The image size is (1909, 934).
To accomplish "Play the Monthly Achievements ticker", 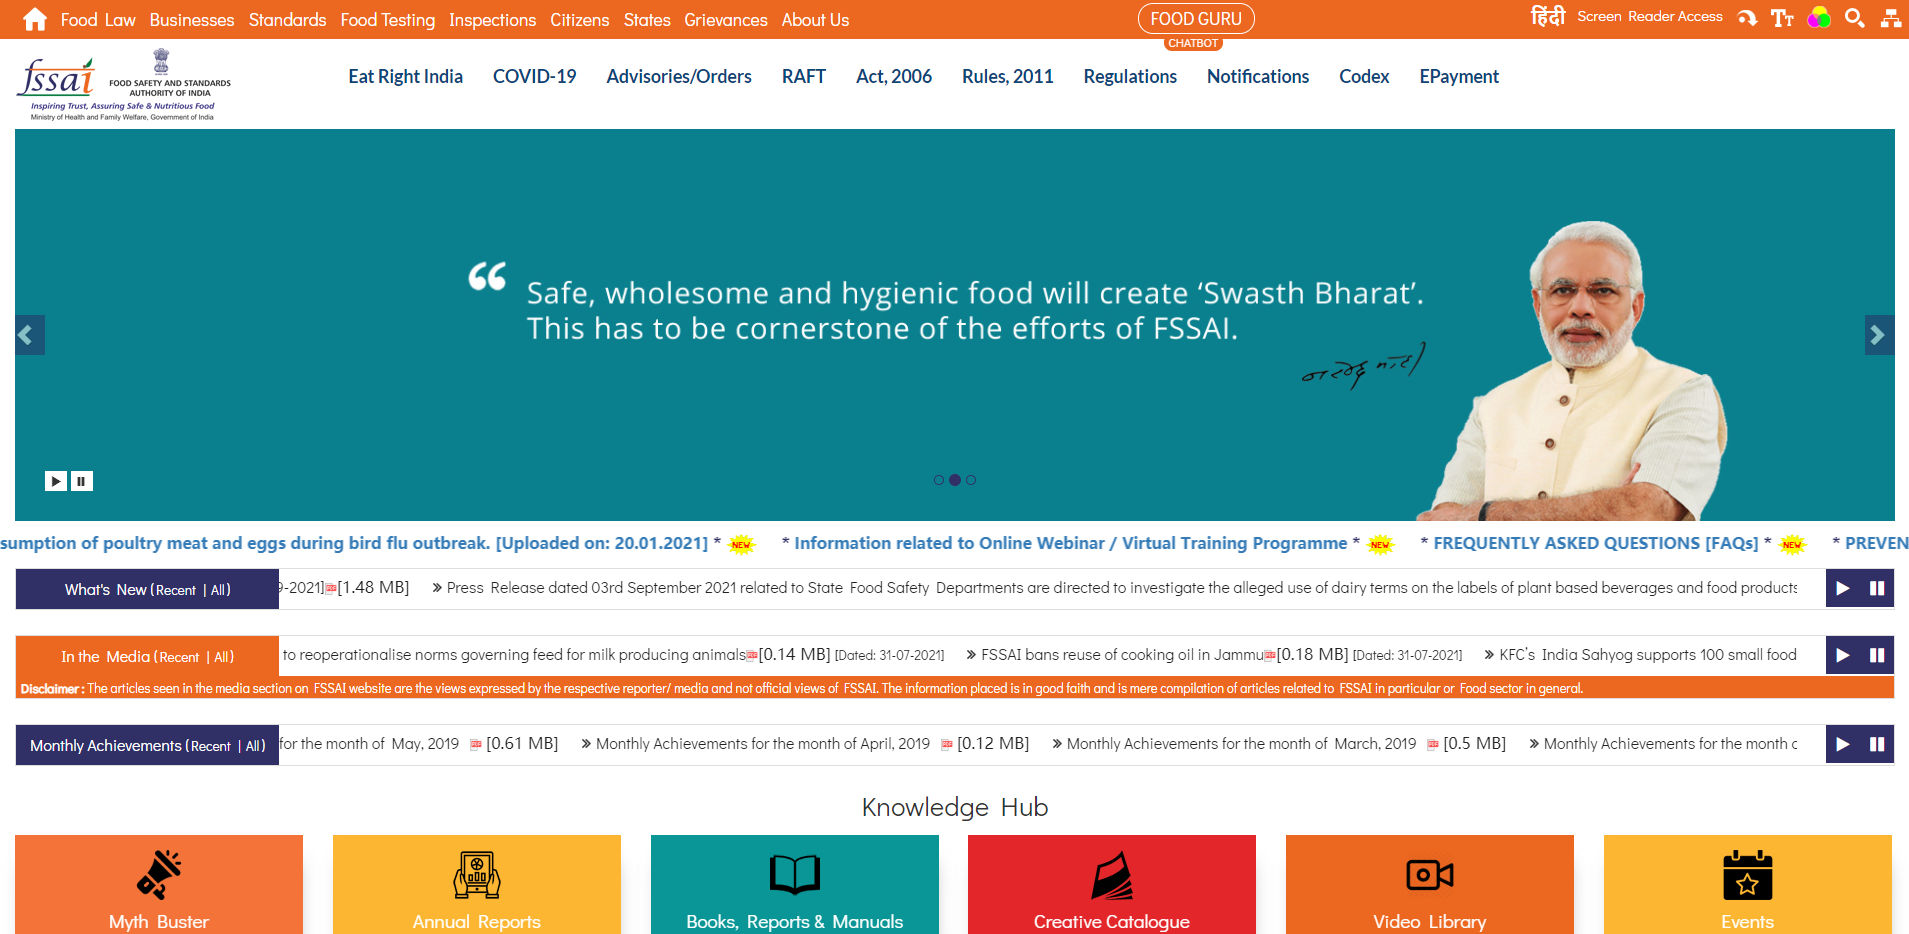I will coord(1843,744).
